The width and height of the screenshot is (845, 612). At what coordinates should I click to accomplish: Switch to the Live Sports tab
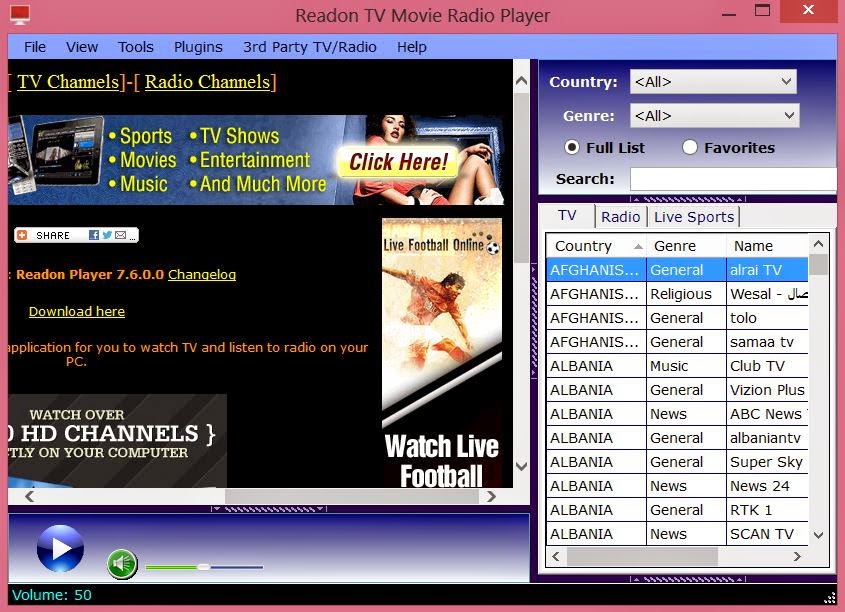click(693, 216)
